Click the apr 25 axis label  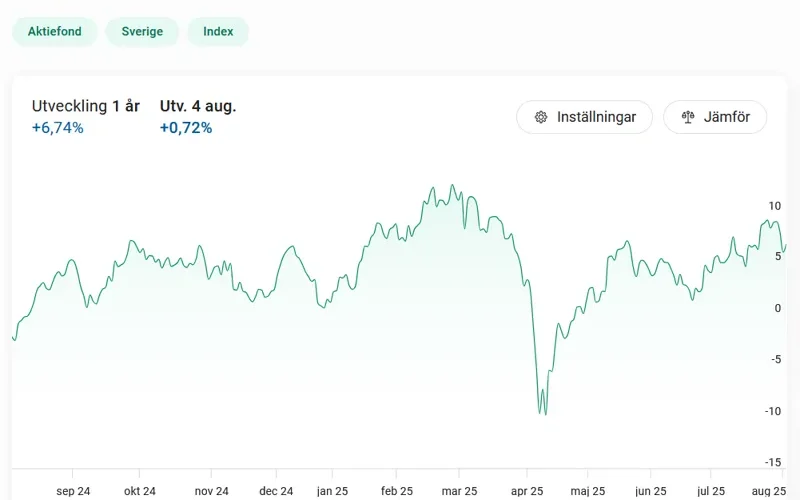pos(526,491)
